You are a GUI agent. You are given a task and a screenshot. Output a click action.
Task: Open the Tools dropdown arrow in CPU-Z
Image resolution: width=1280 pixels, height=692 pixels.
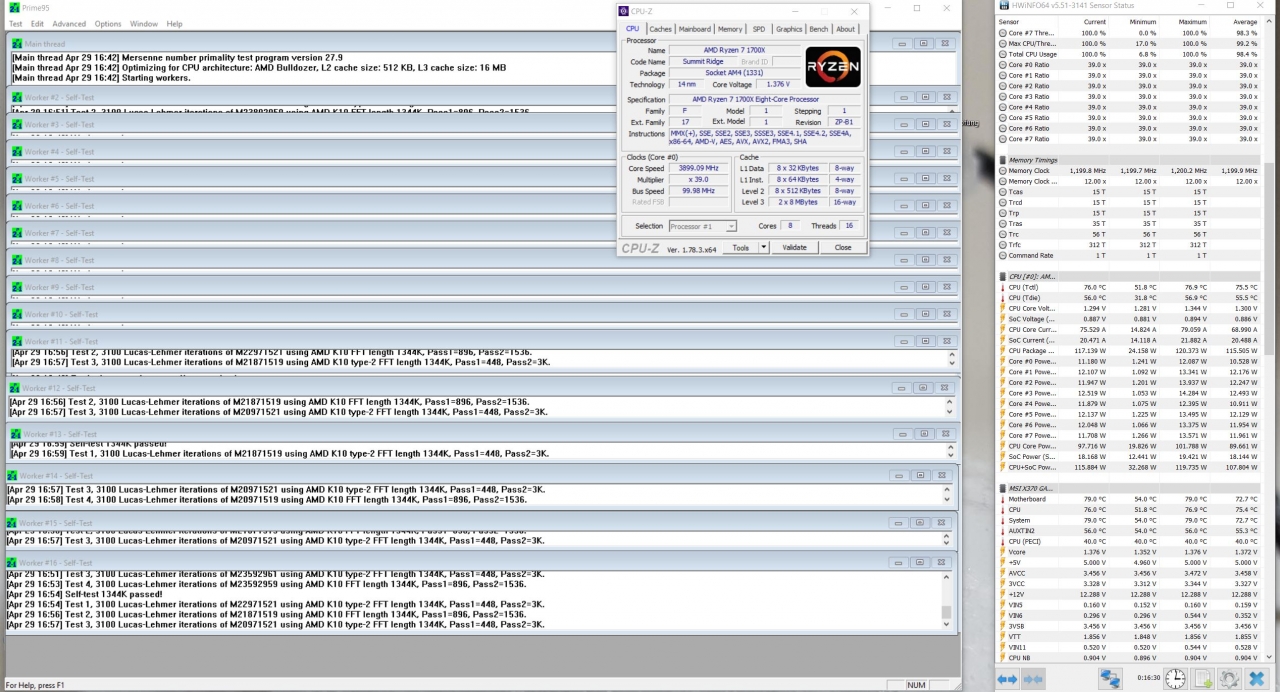[764, 247]
